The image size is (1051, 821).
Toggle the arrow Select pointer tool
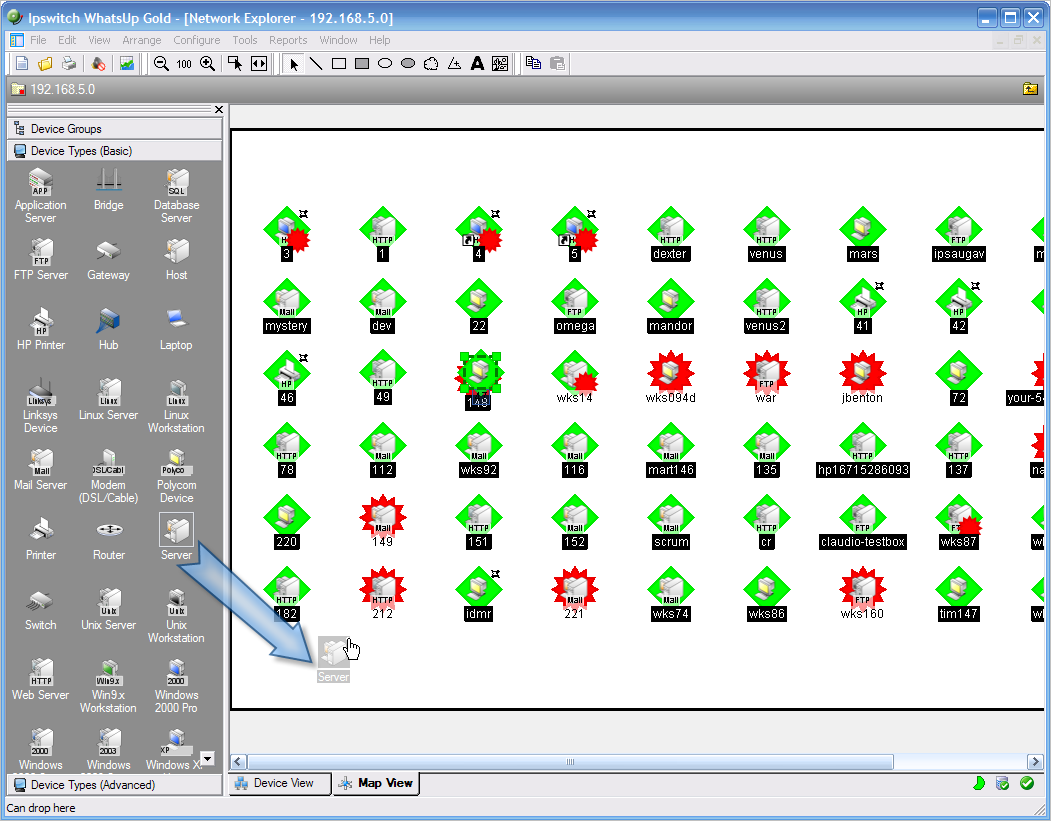coord(293,63)
